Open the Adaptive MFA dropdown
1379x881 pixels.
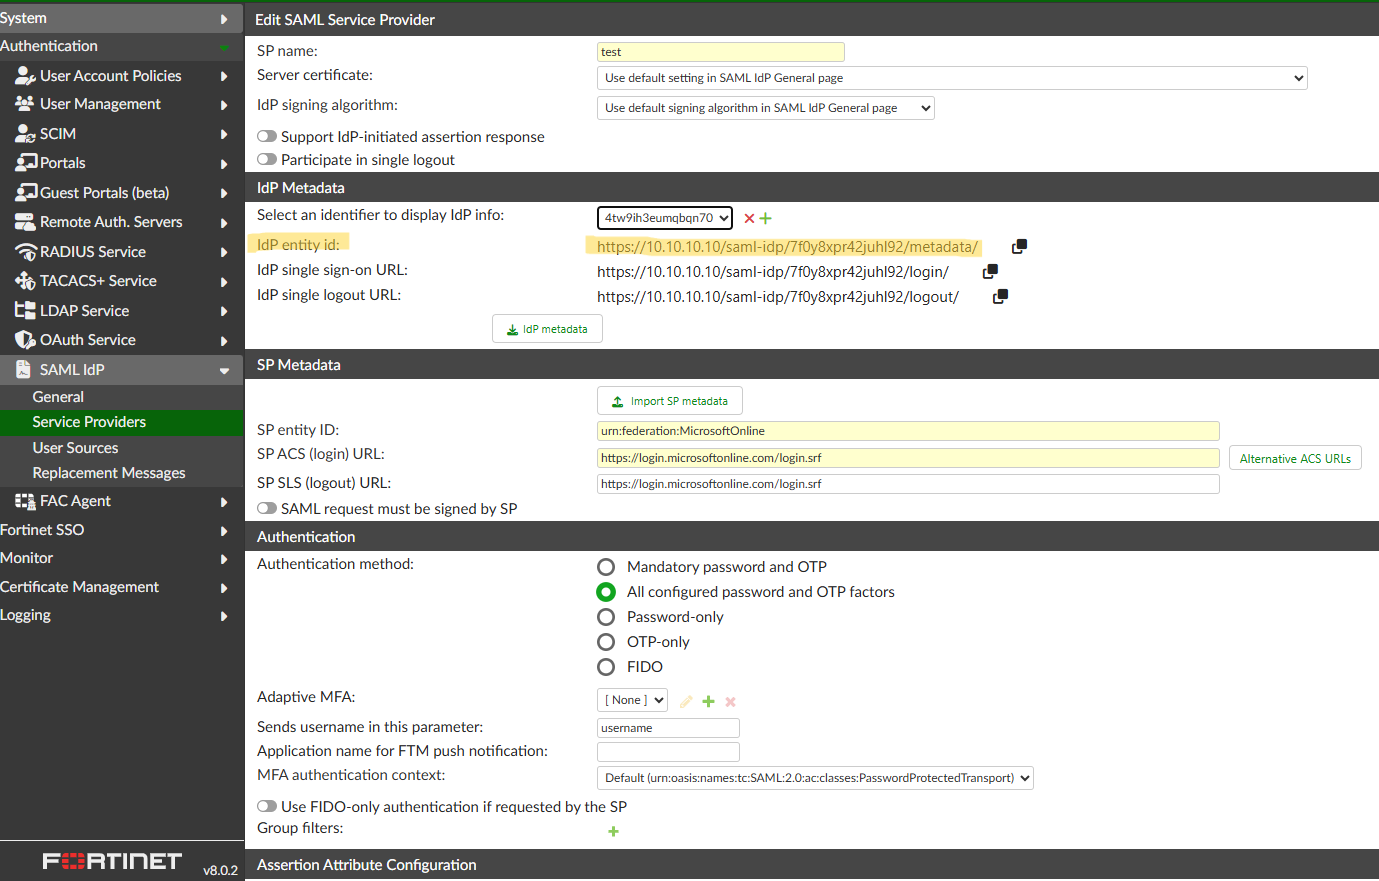pos(632,700)
